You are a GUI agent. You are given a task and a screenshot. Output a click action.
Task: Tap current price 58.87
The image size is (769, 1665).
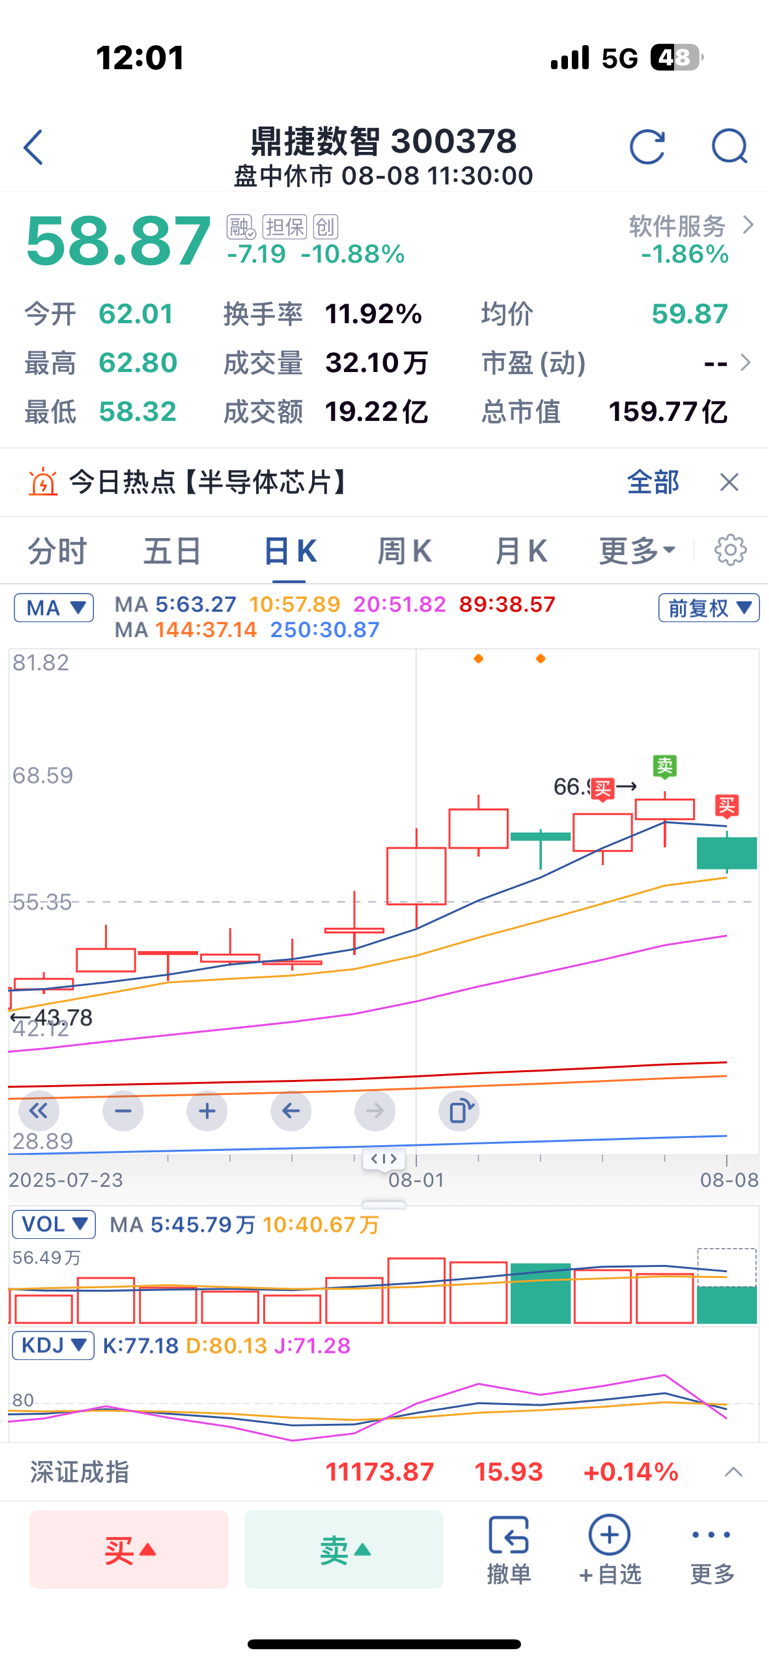118,242
